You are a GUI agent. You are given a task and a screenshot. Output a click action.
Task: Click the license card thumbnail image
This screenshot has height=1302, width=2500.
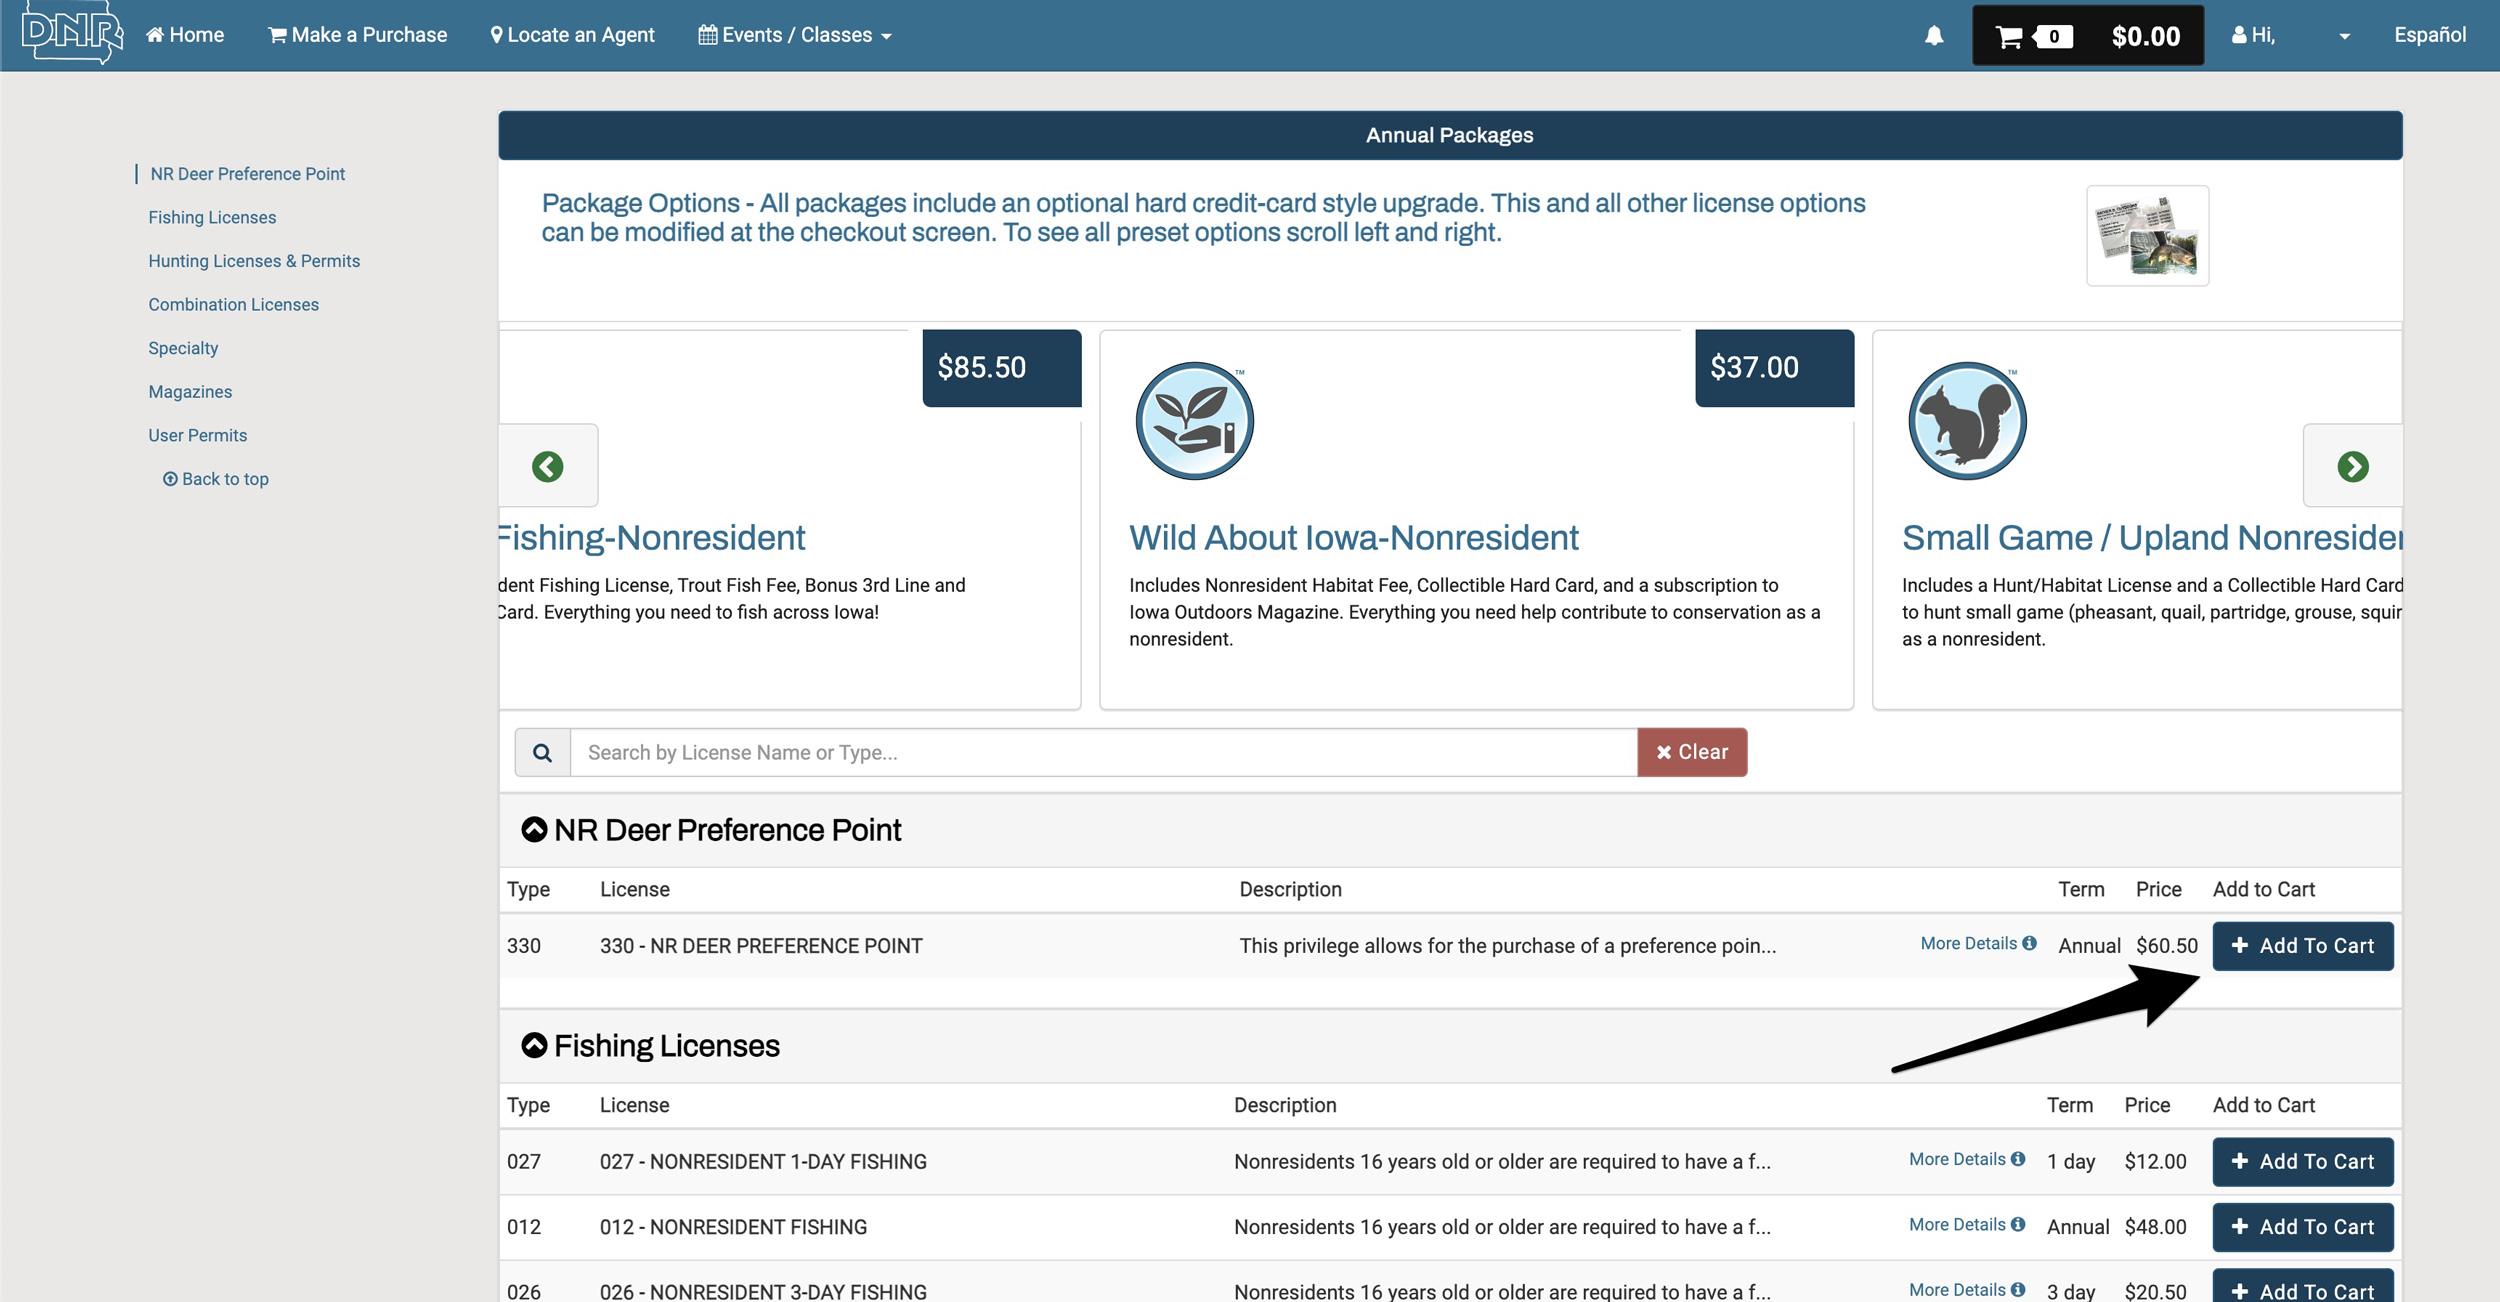(2147, 236)
